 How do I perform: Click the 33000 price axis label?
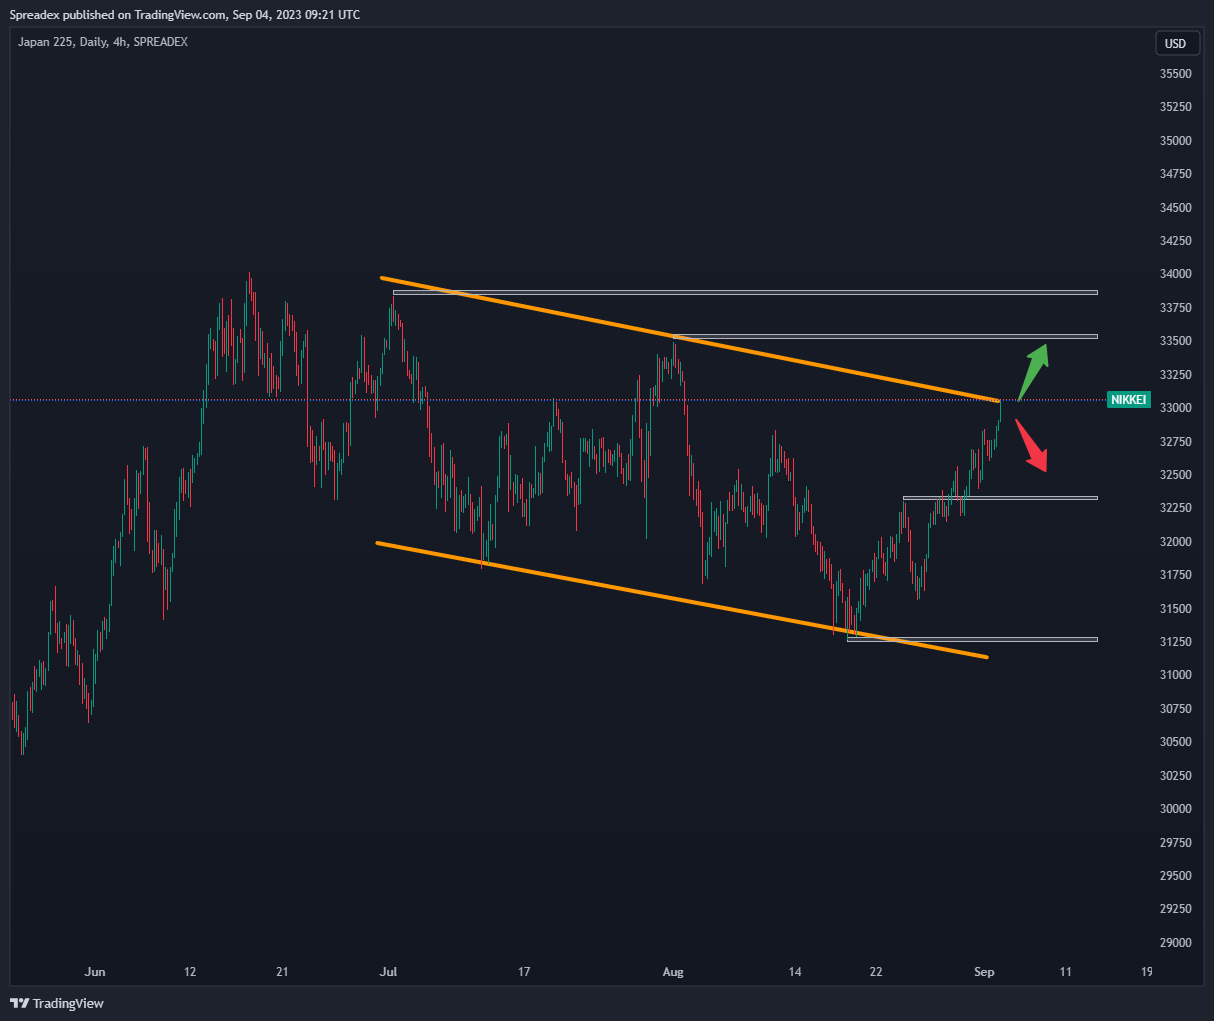1175,408
